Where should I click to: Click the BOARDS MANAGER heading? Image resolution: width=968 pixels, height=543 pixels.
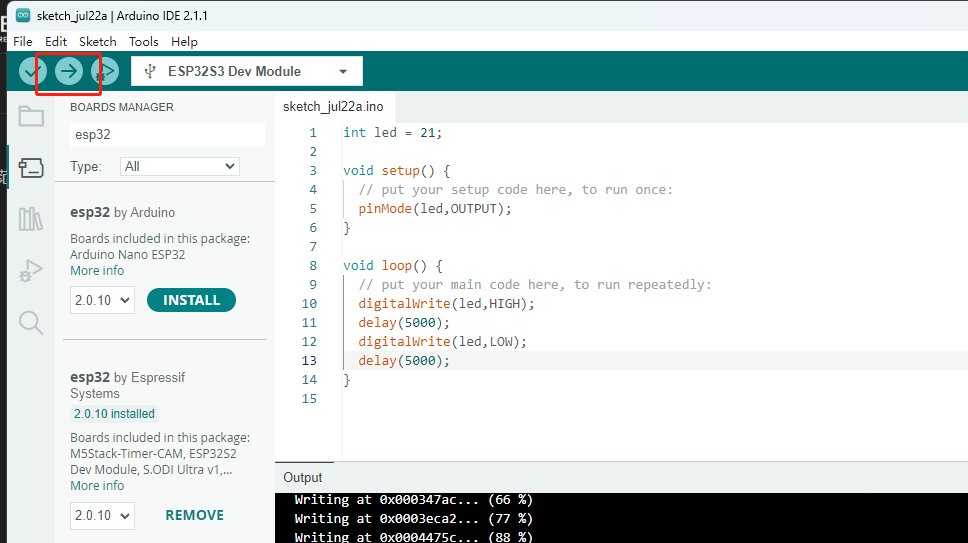tap(122, 107)
